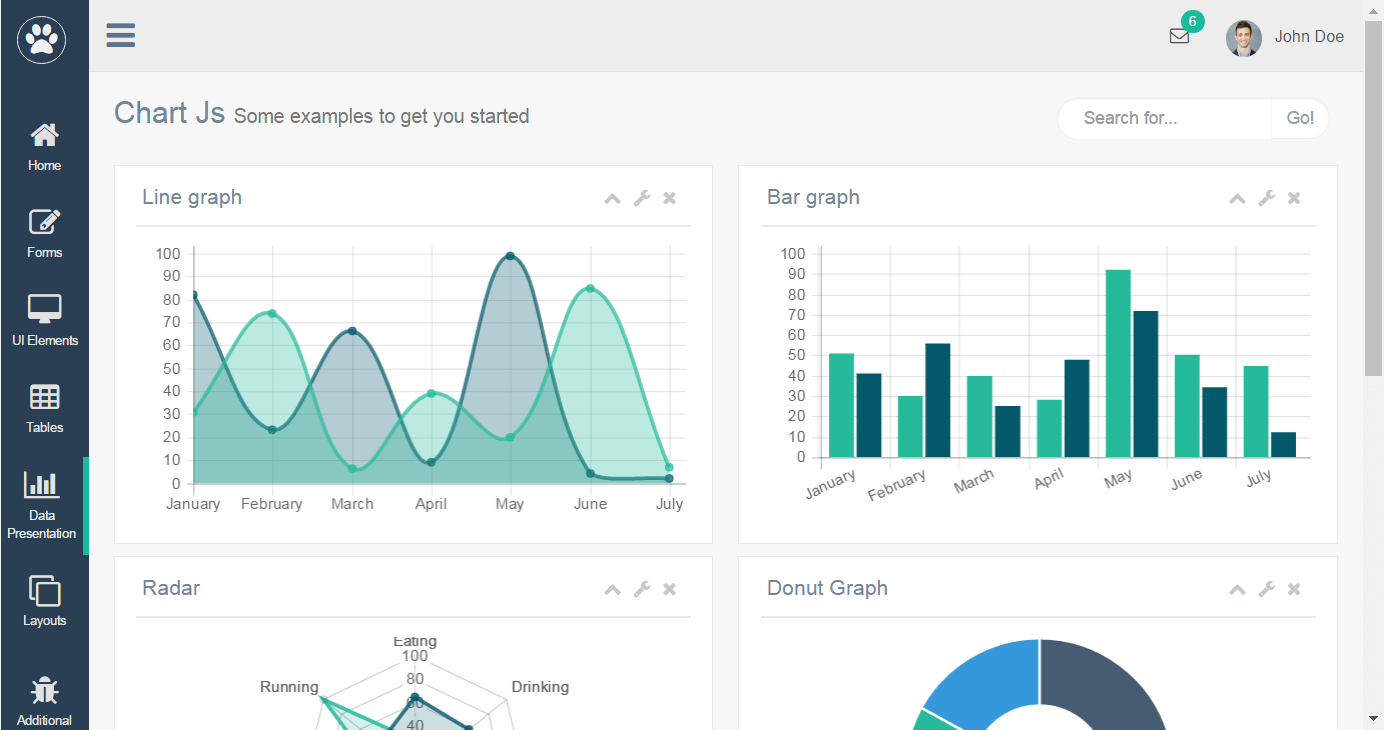The image size is (1384, 730).
Task: Focus the Search for... input field
Action: pyautogui.click(x=1165, y=118)
